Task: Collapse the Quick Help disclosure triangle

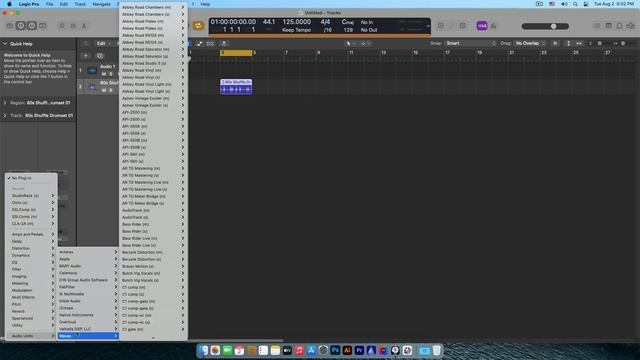Action: pyautogui.click(x=5, y=44)
